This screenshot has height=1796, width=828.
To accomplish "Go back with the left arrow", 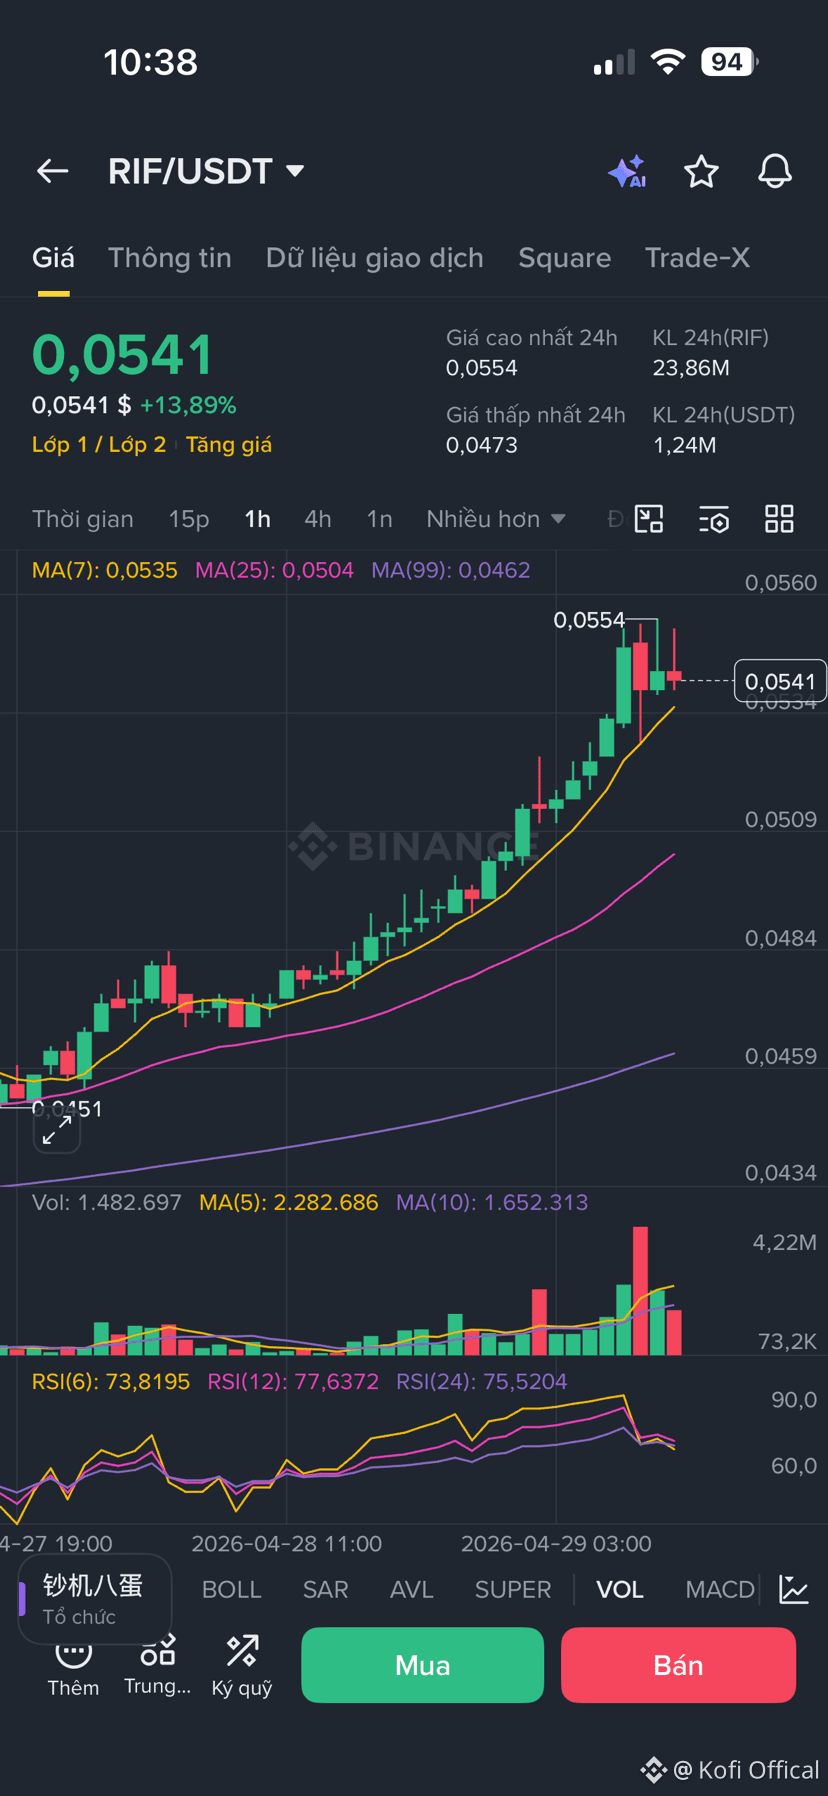I will click(53, 172).
